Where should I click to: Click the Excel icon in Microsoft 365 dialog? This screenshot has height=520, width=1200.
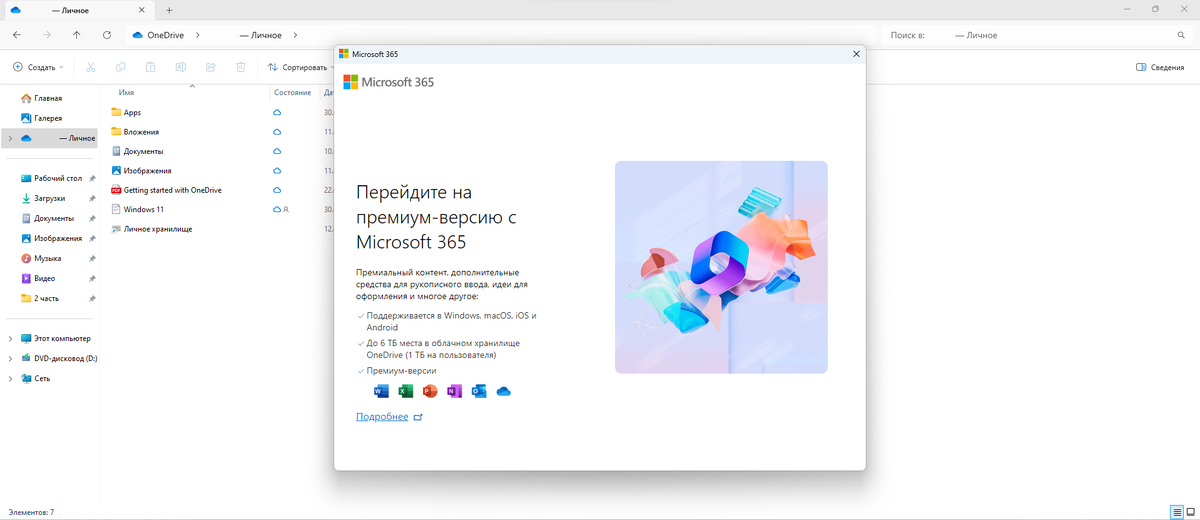[405, 391]
